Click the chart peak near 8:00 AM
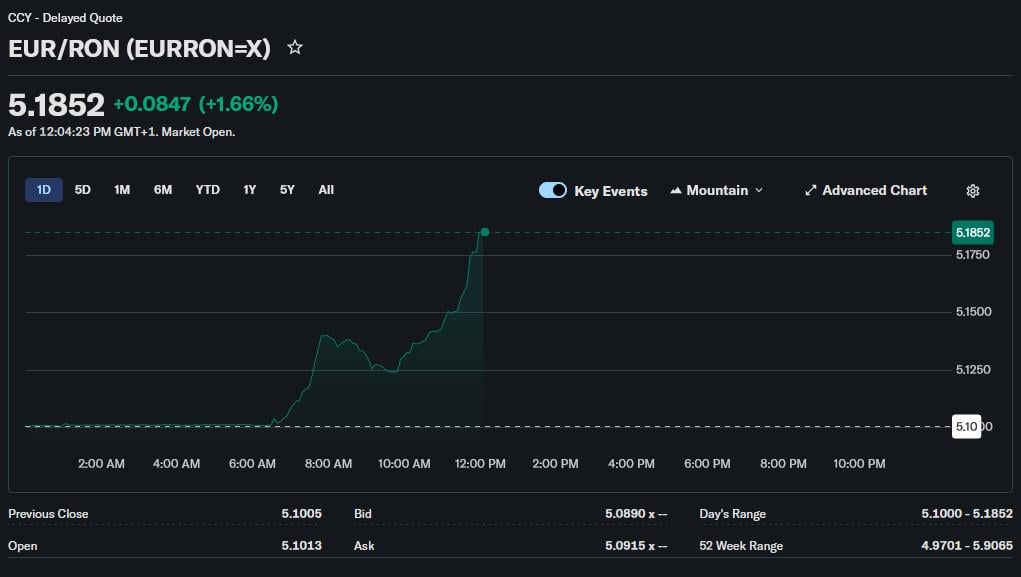This screenshot has height=577, width=1021. 324,337
